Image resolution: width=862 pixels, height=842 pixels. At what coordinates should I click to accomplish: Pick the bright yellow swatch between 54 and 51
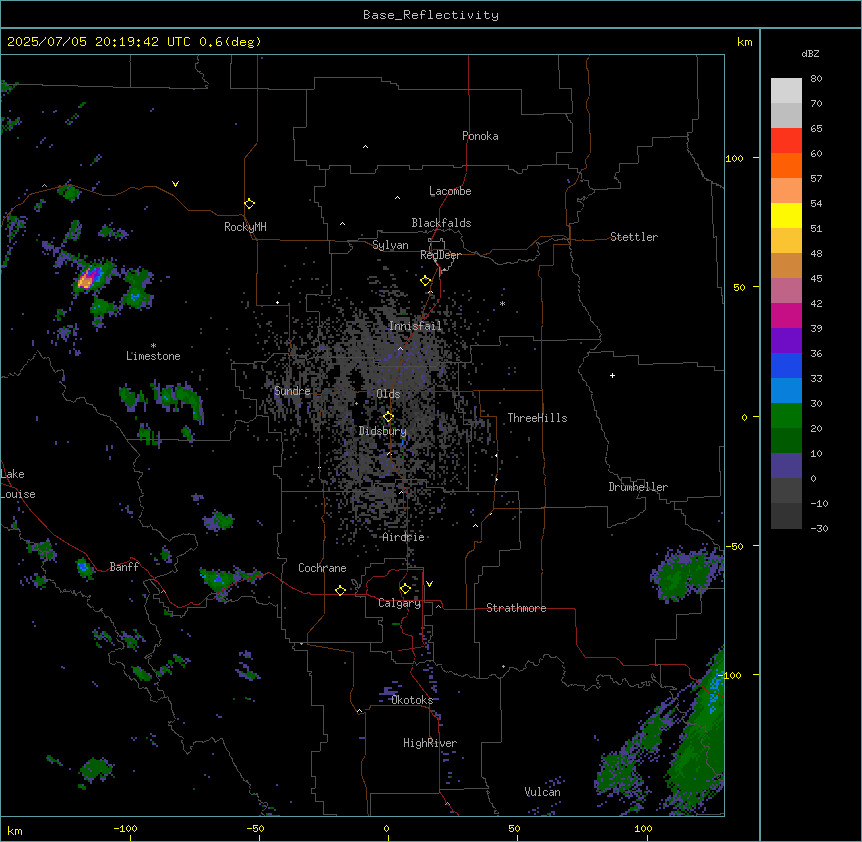(x=786, y=215)
